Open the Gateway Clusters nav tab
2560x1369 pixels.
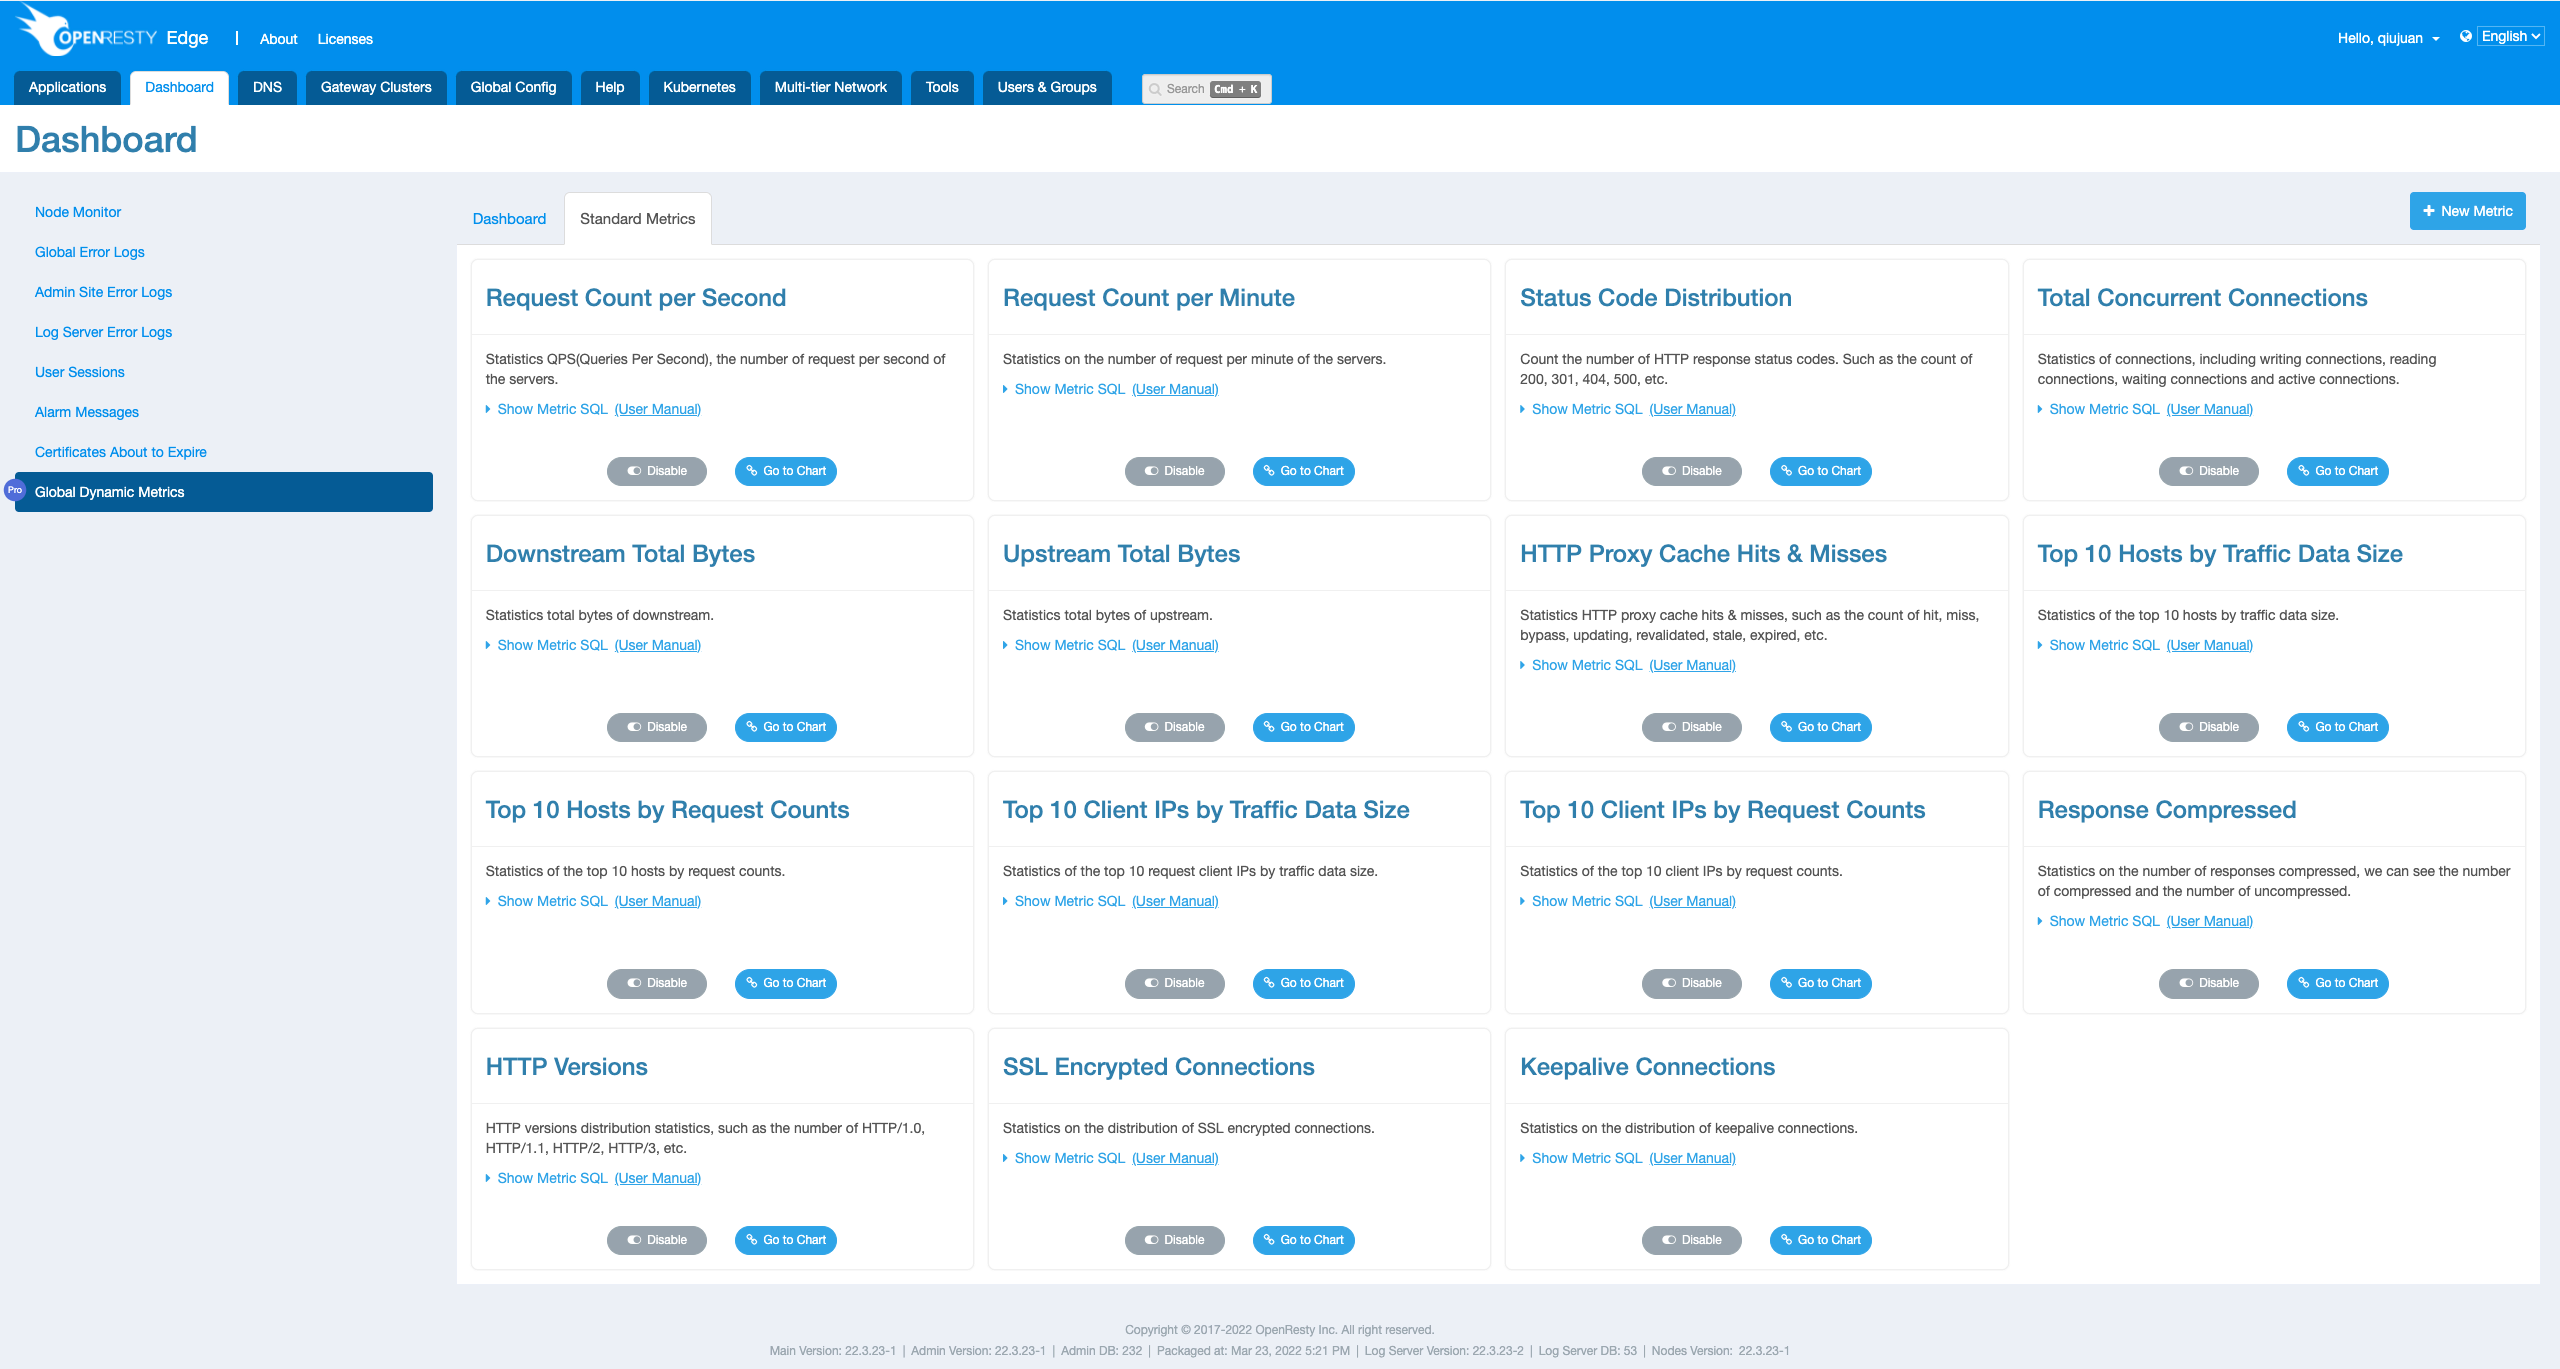click(x=376, y=88)
